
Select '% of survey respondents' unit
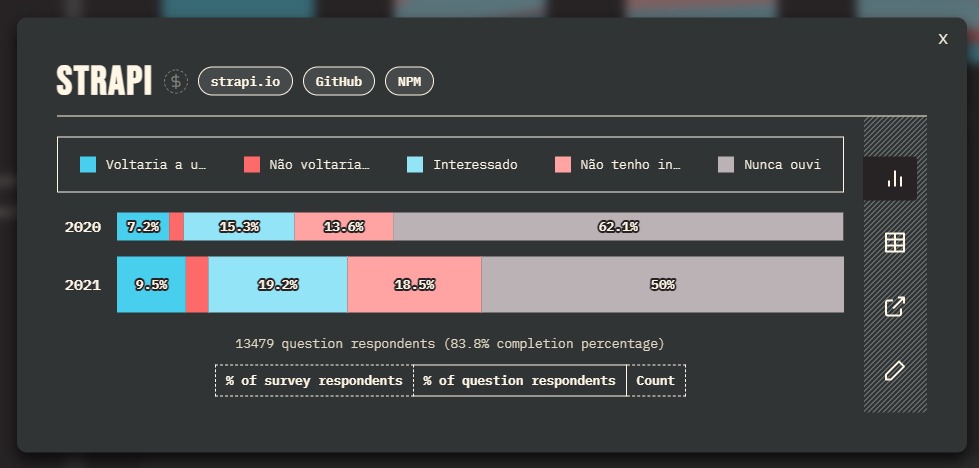coord(314,381)
